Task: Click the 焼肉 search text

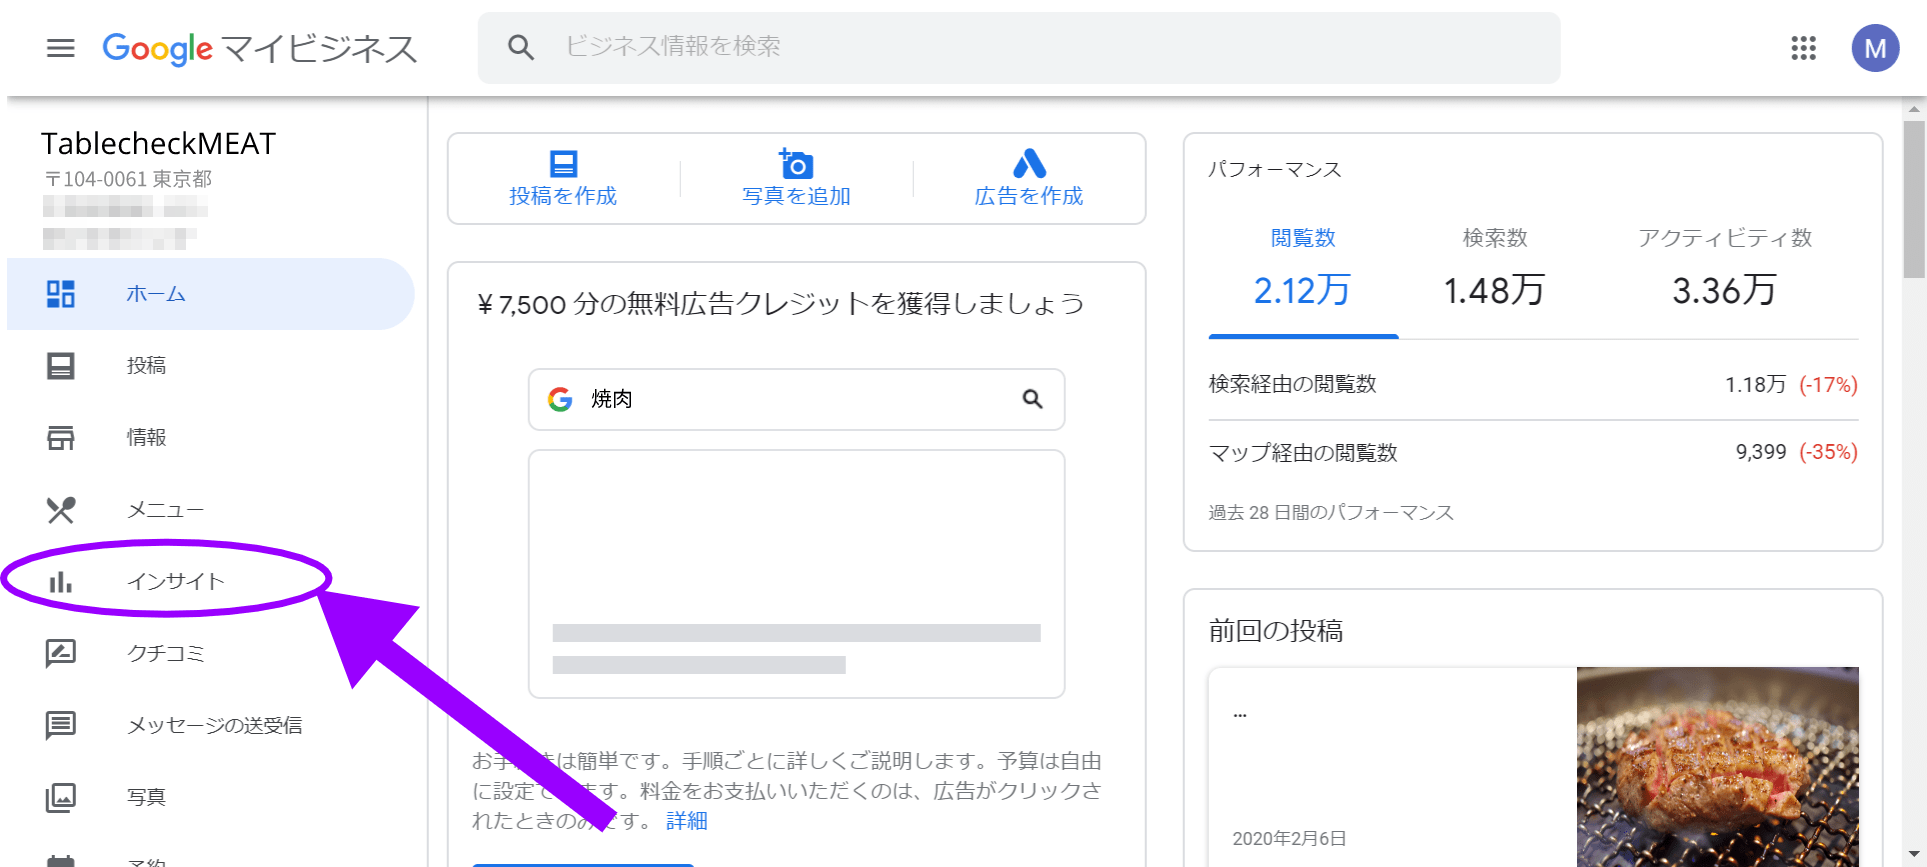Action: coord(611,399)
